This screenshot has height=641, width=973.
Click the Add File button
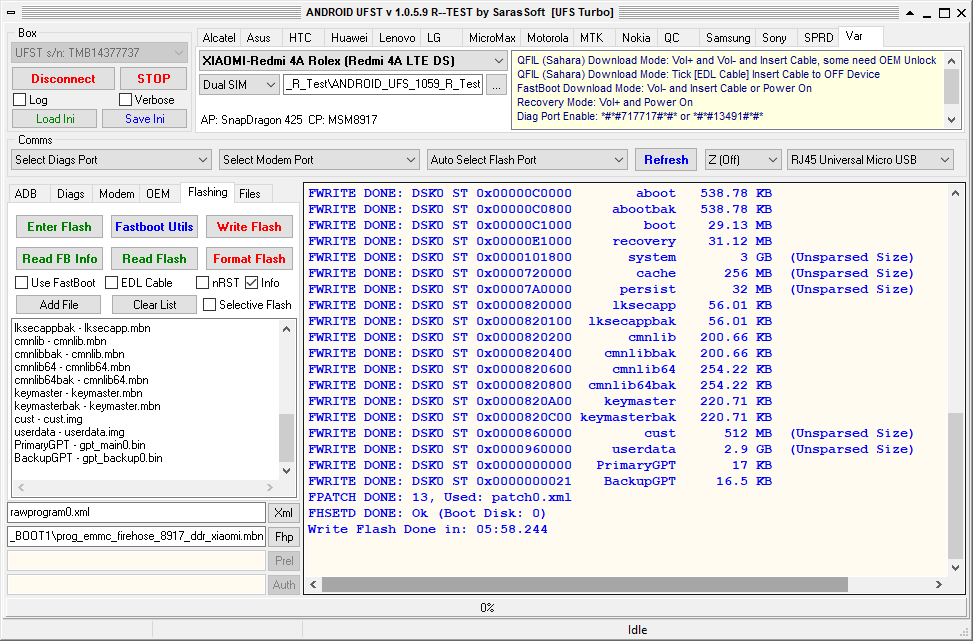[x=58, y=305]
